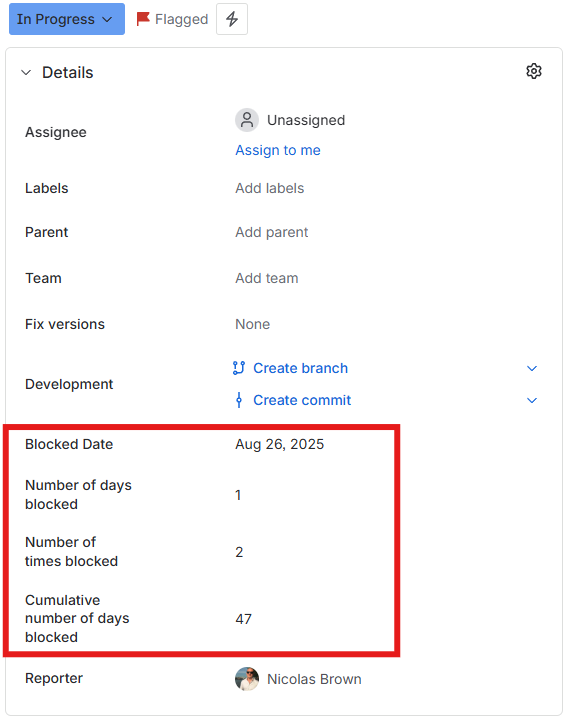Click the Development field label
The width and height of the screenshot is (568, 720).
pos(69,384)
